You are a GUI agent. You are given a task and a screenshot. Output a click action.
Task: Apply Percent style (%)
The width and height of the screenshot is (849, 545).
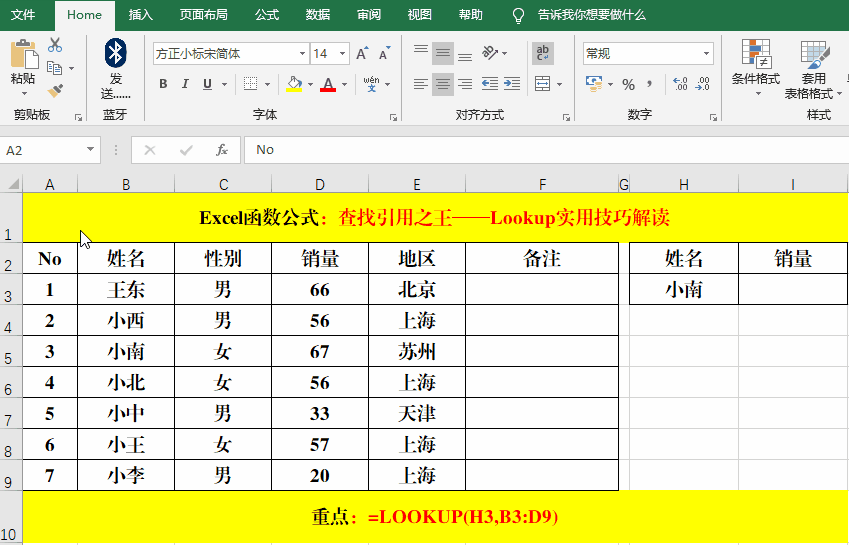click(629, 84)
